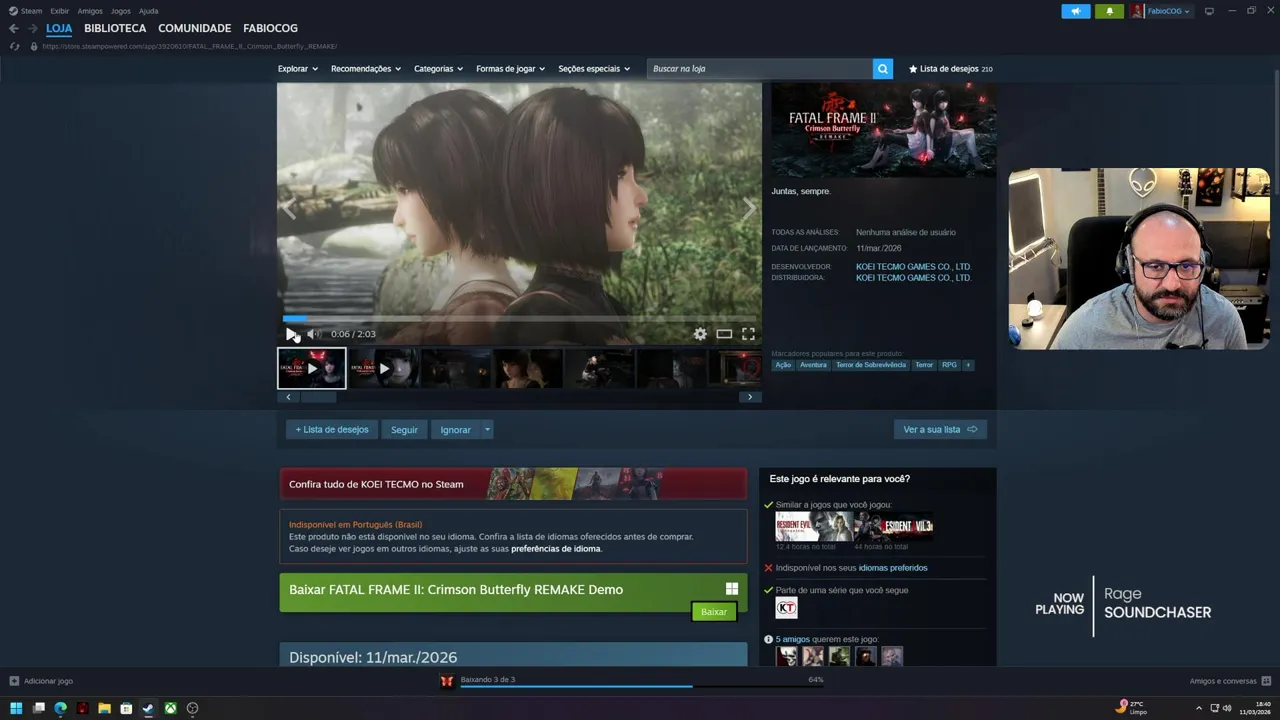This screenshot has width=1280, height=720.
Task: Open the Lista de desejos 210 link
Action: click(950, 69)
